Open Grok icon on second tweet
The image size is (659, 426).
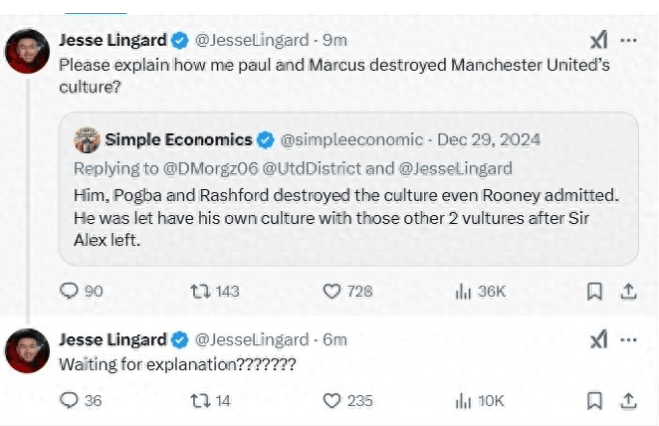pos(598,341)
